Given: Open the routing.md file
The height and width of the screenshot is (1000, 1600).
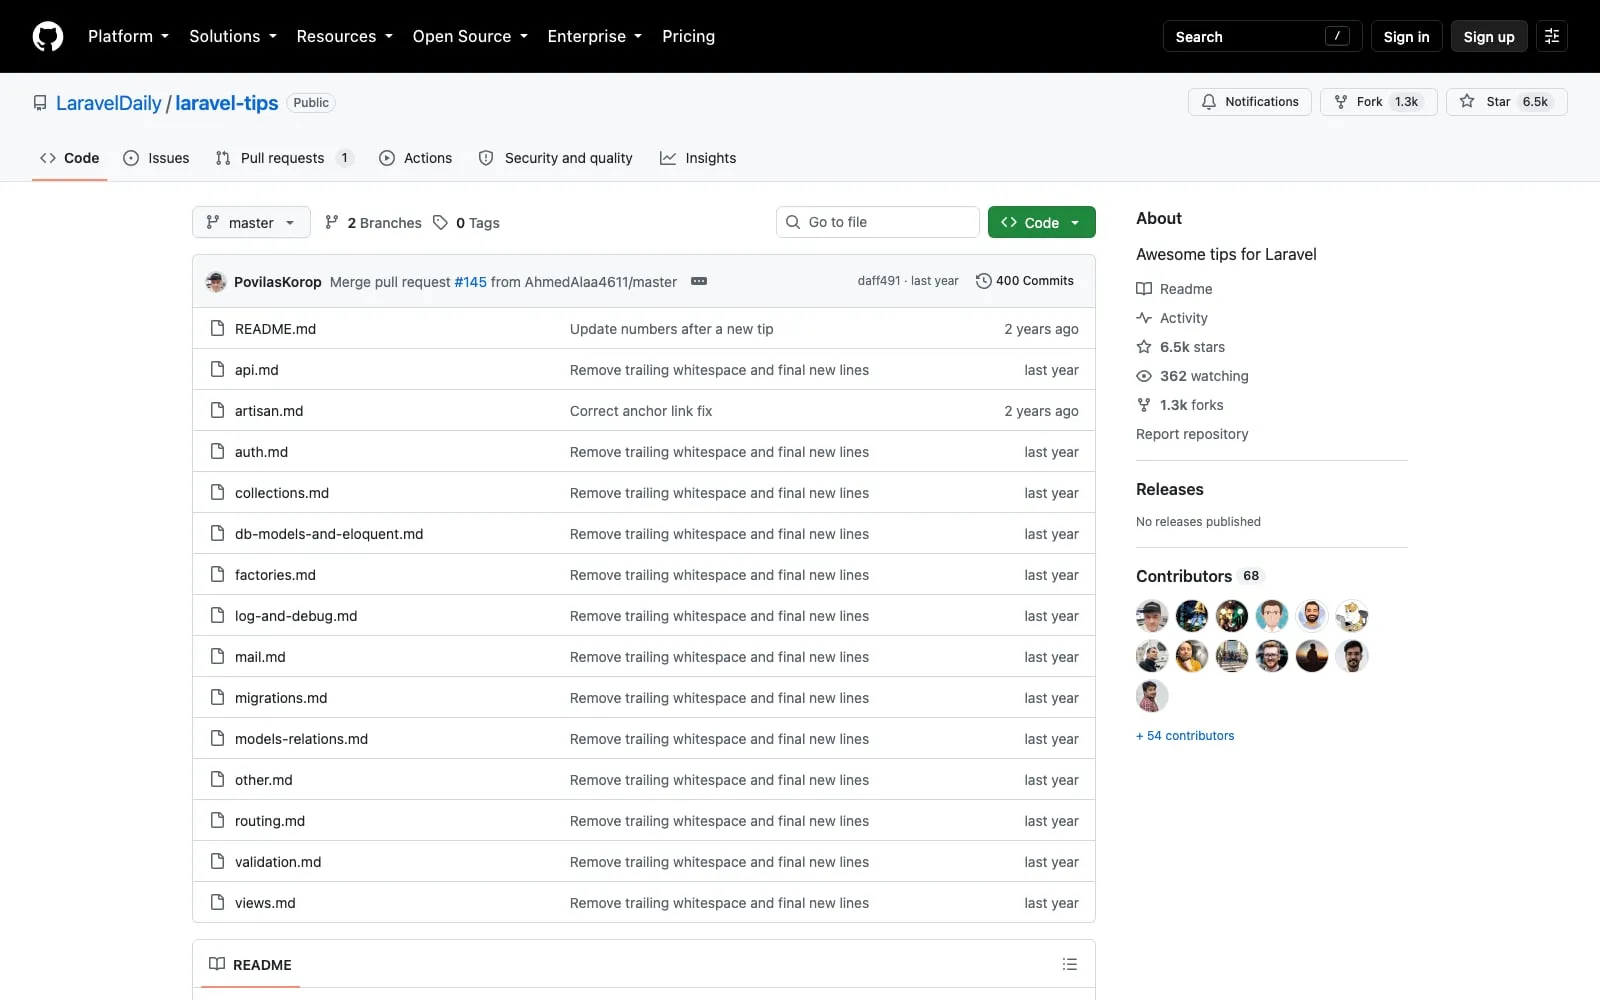Looking at the screenshot, I should click(270, 821).
